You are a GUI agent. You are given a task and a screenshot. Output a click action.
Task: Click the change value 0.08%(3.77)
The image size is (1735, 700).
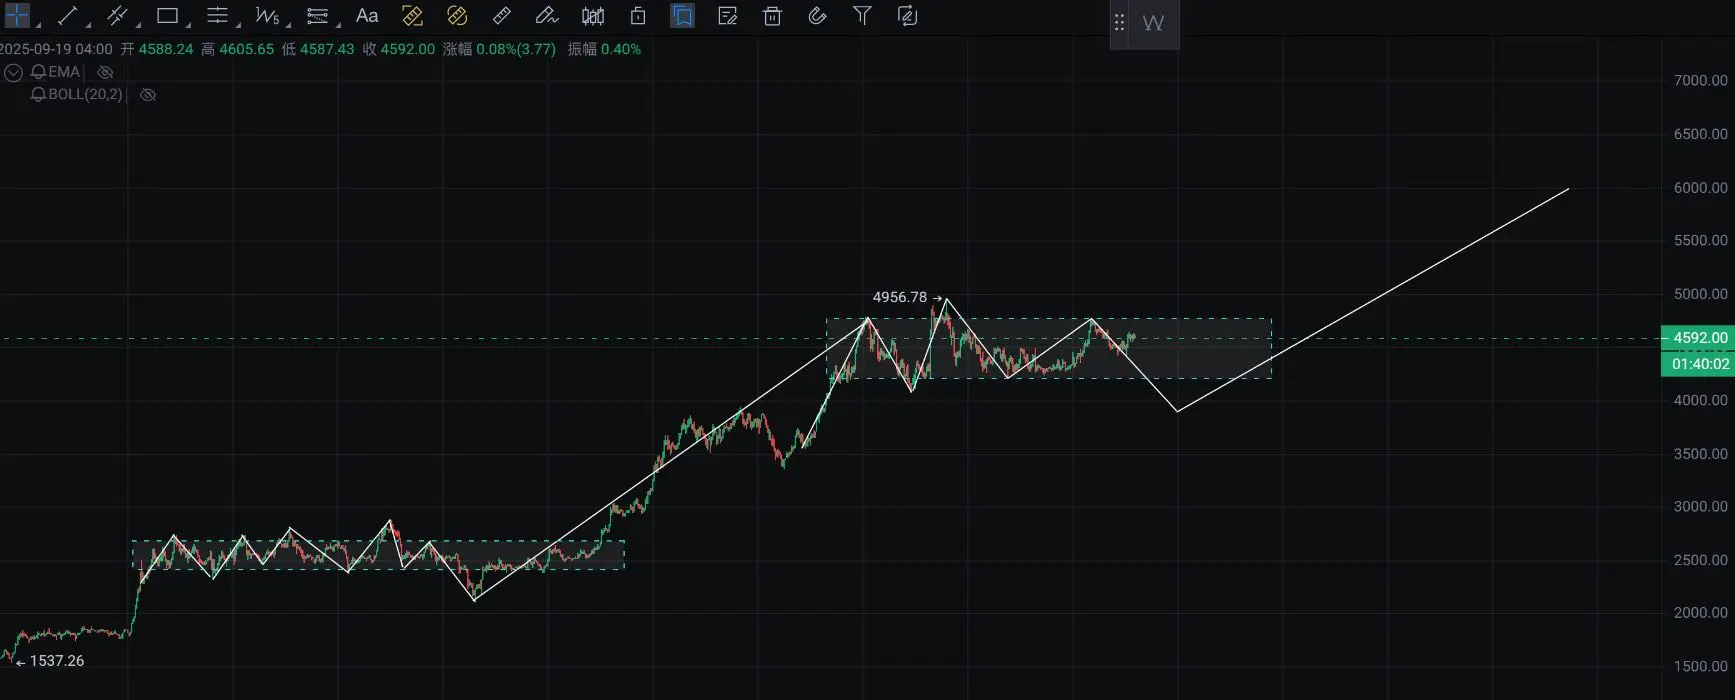[516, 49]
